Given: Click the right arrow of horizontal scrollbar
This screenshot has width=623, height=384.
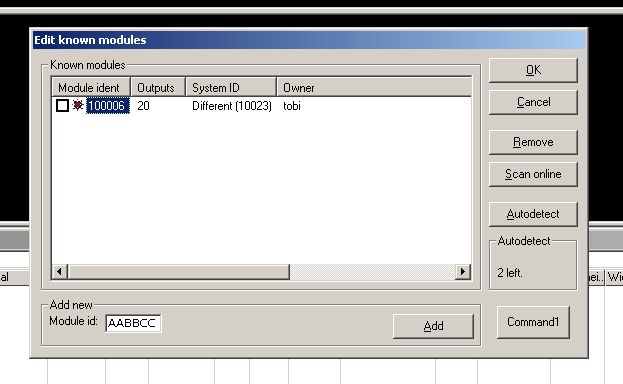Looking at the screenshot, I should (463, 272).
